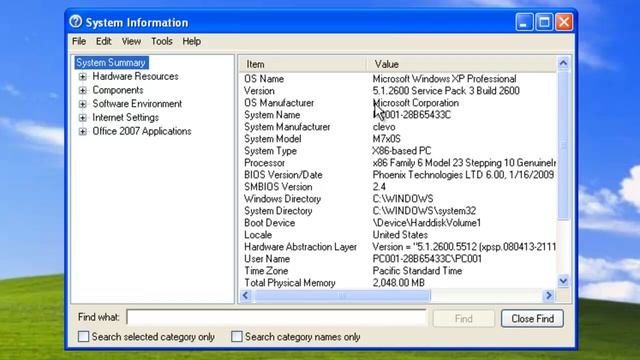This screenshot has width=640, height=360.
Task: Select the SMBIOS Version row
Action: coord(397,187)
